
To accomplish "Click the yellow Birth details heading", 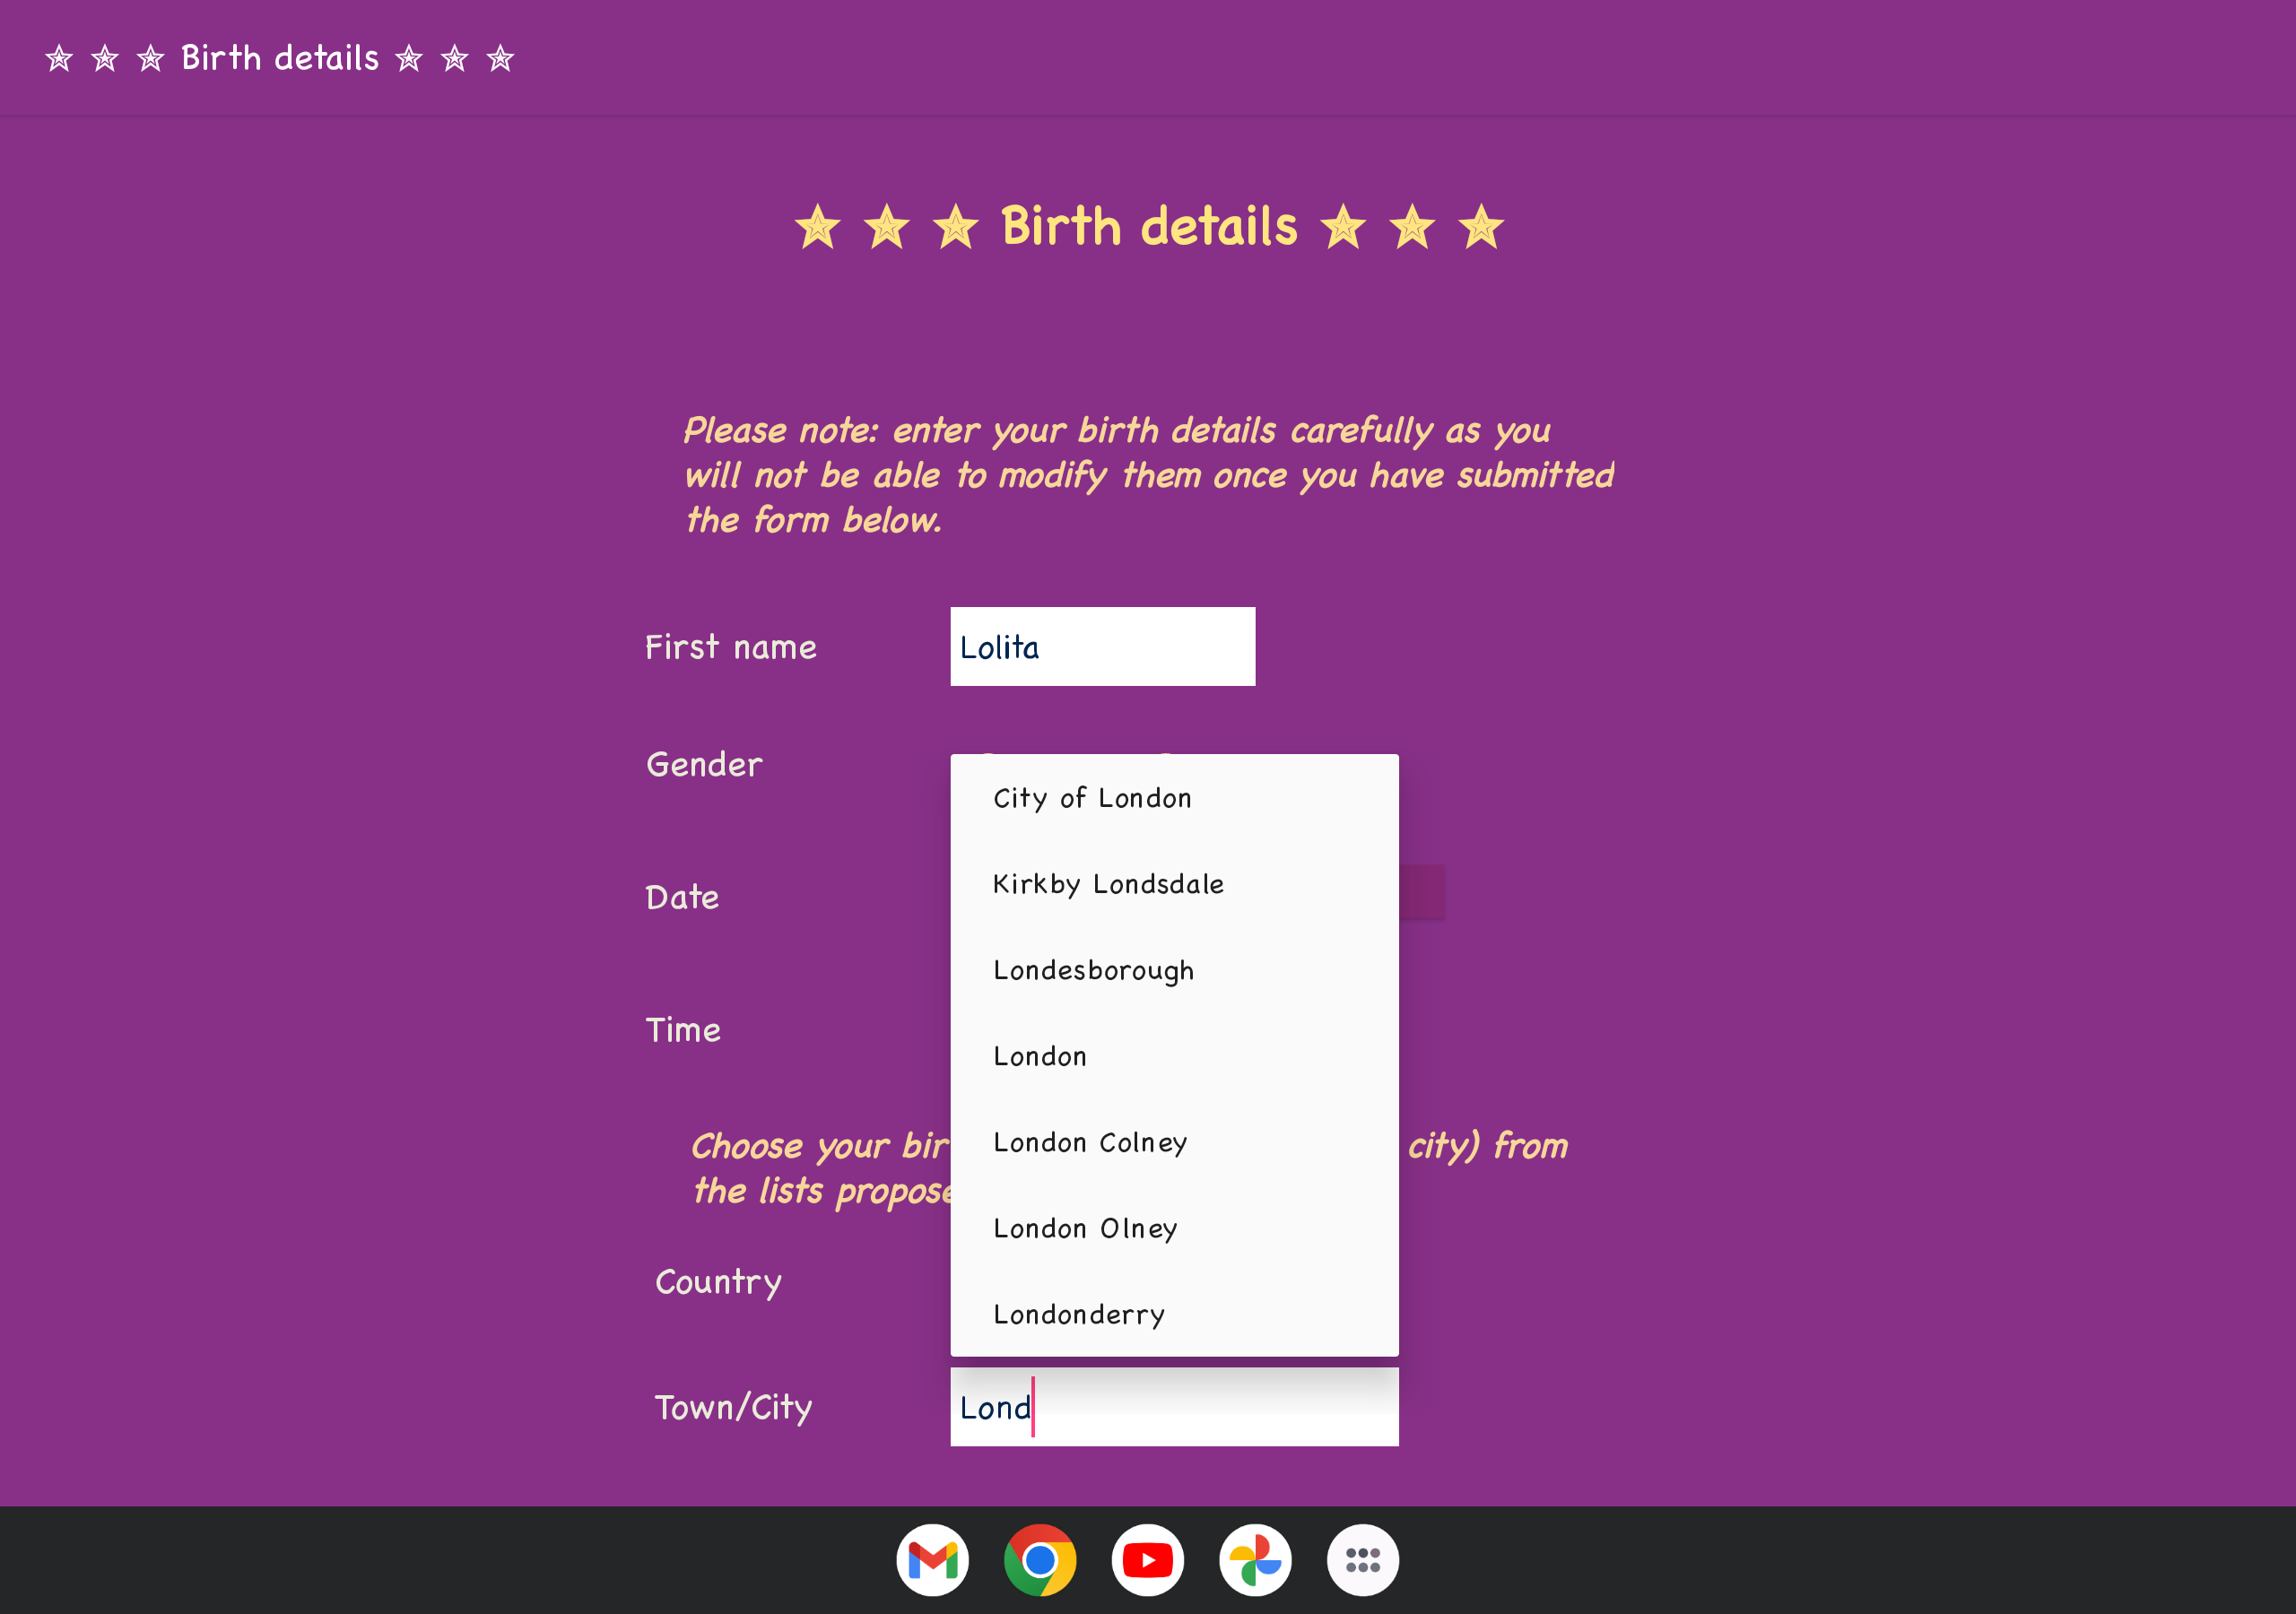I will pyautogui.click(x=1148, y=226).
